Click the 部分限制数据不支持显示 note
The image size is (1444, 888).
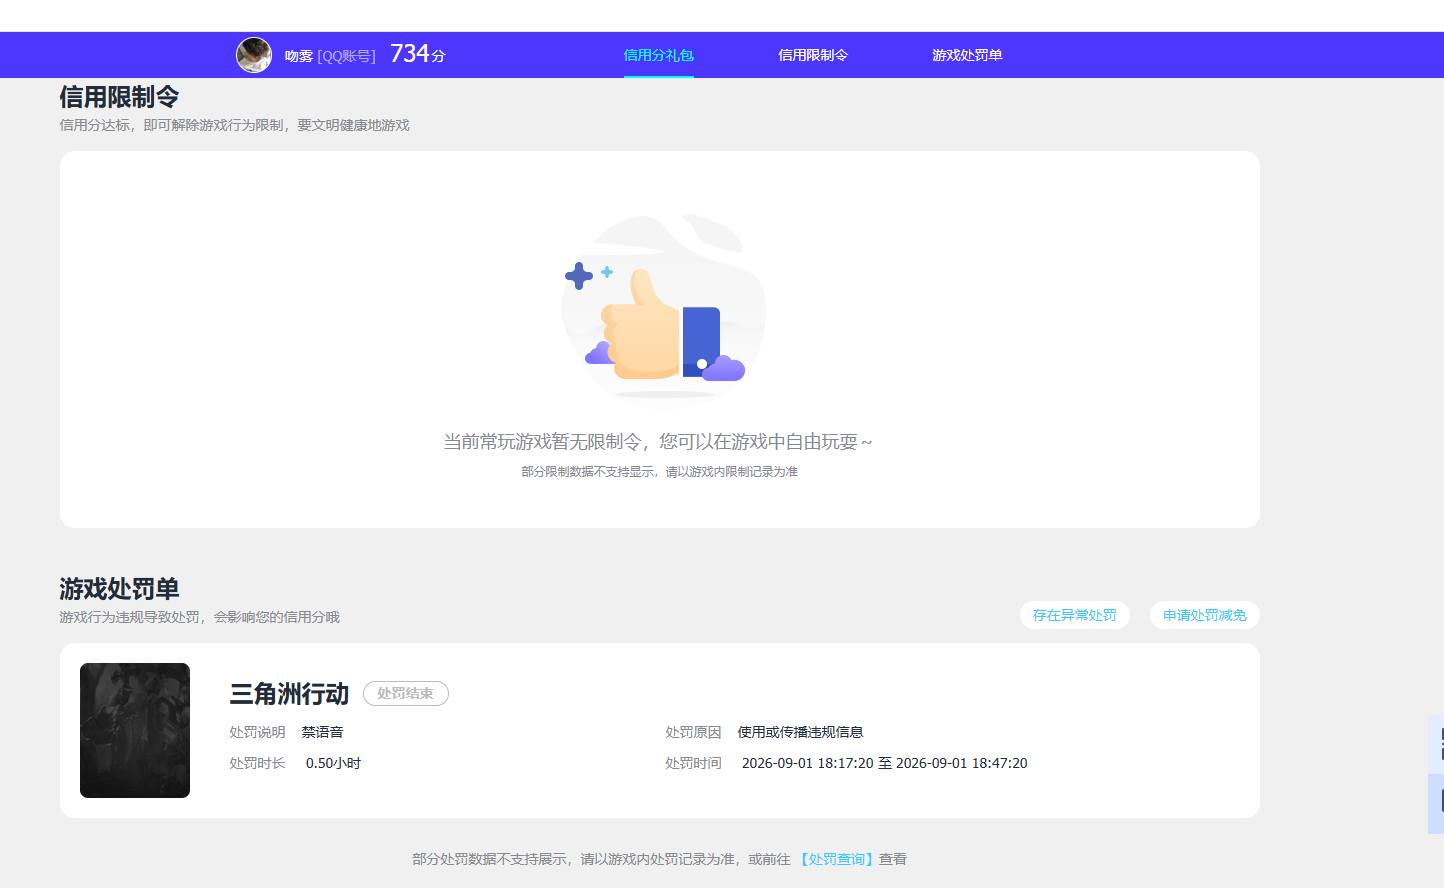click(x=659, y=472)
